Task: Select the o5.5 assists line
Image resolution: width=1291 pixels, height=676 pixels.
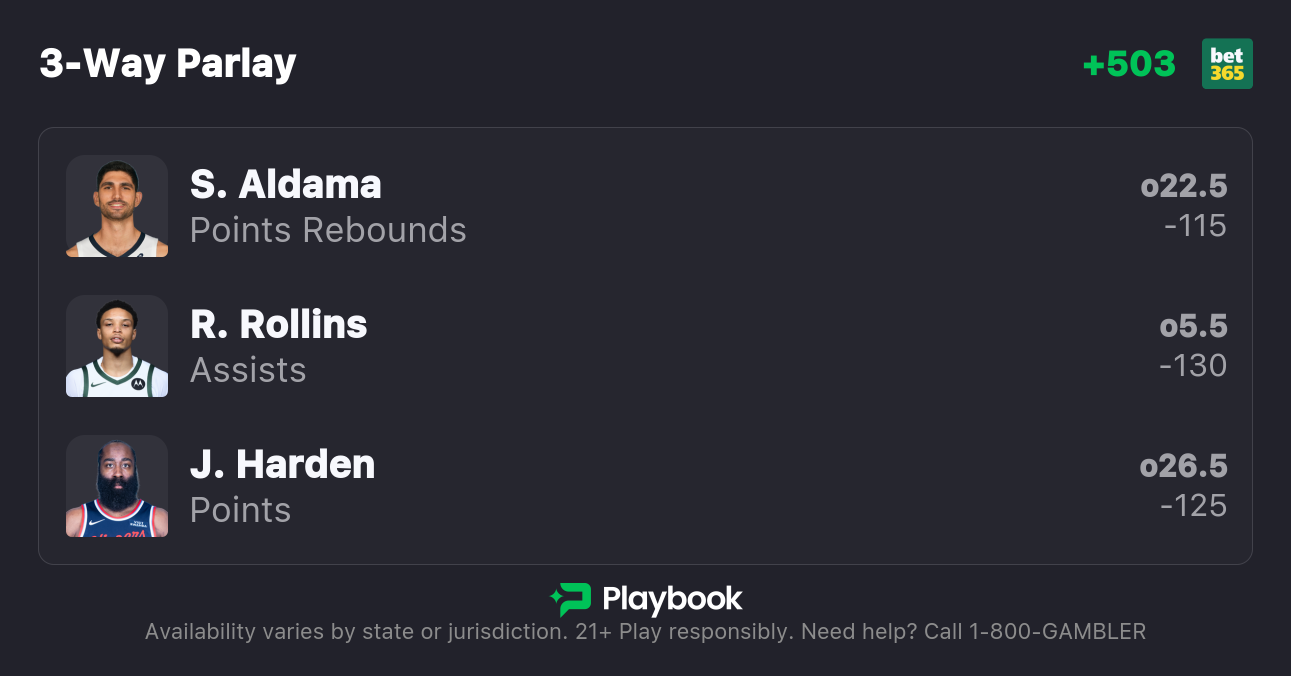Action: click(x=1193, y=326)
